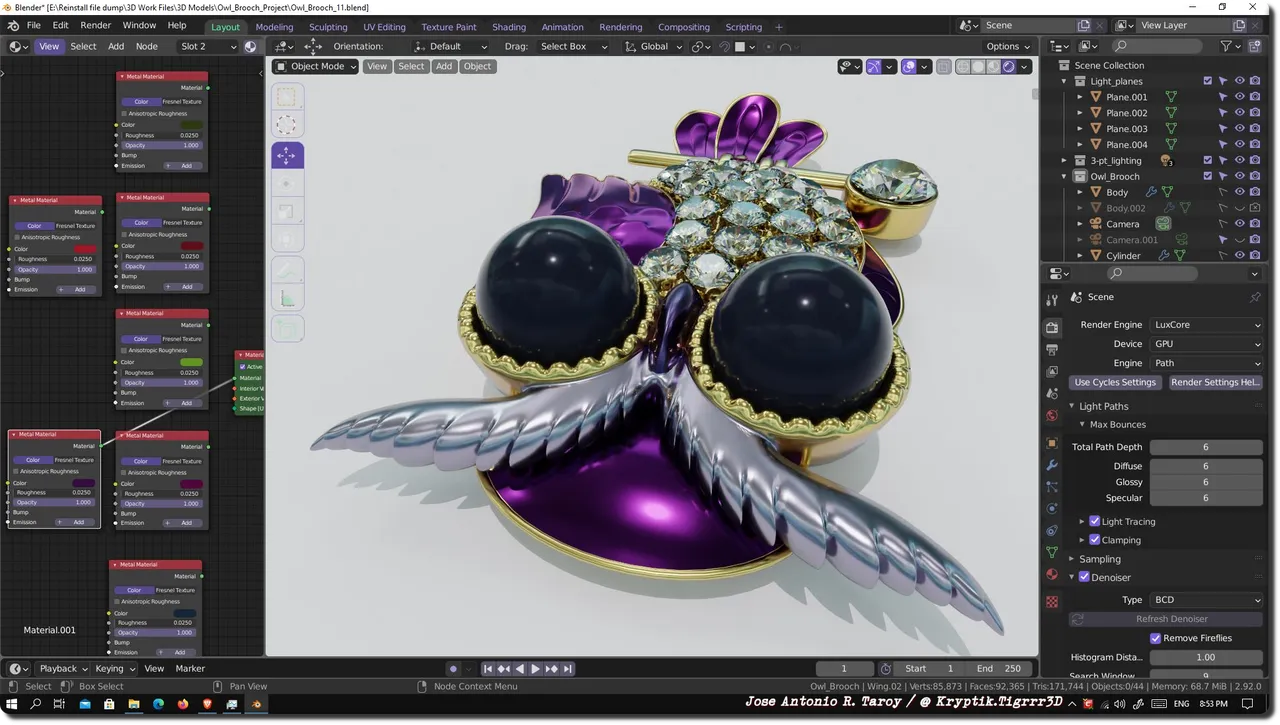Screen dimensions: 1280x725
Task: Select the Cursor tool in viewport toolbar
Action: [x=287, y=125]
